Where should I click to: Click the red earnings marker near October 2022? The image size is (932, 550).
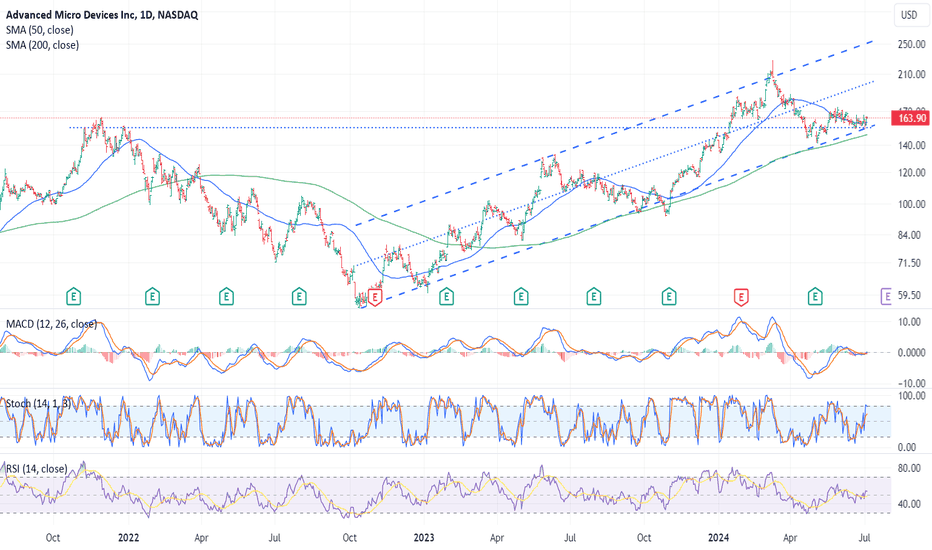coord(375,297)
